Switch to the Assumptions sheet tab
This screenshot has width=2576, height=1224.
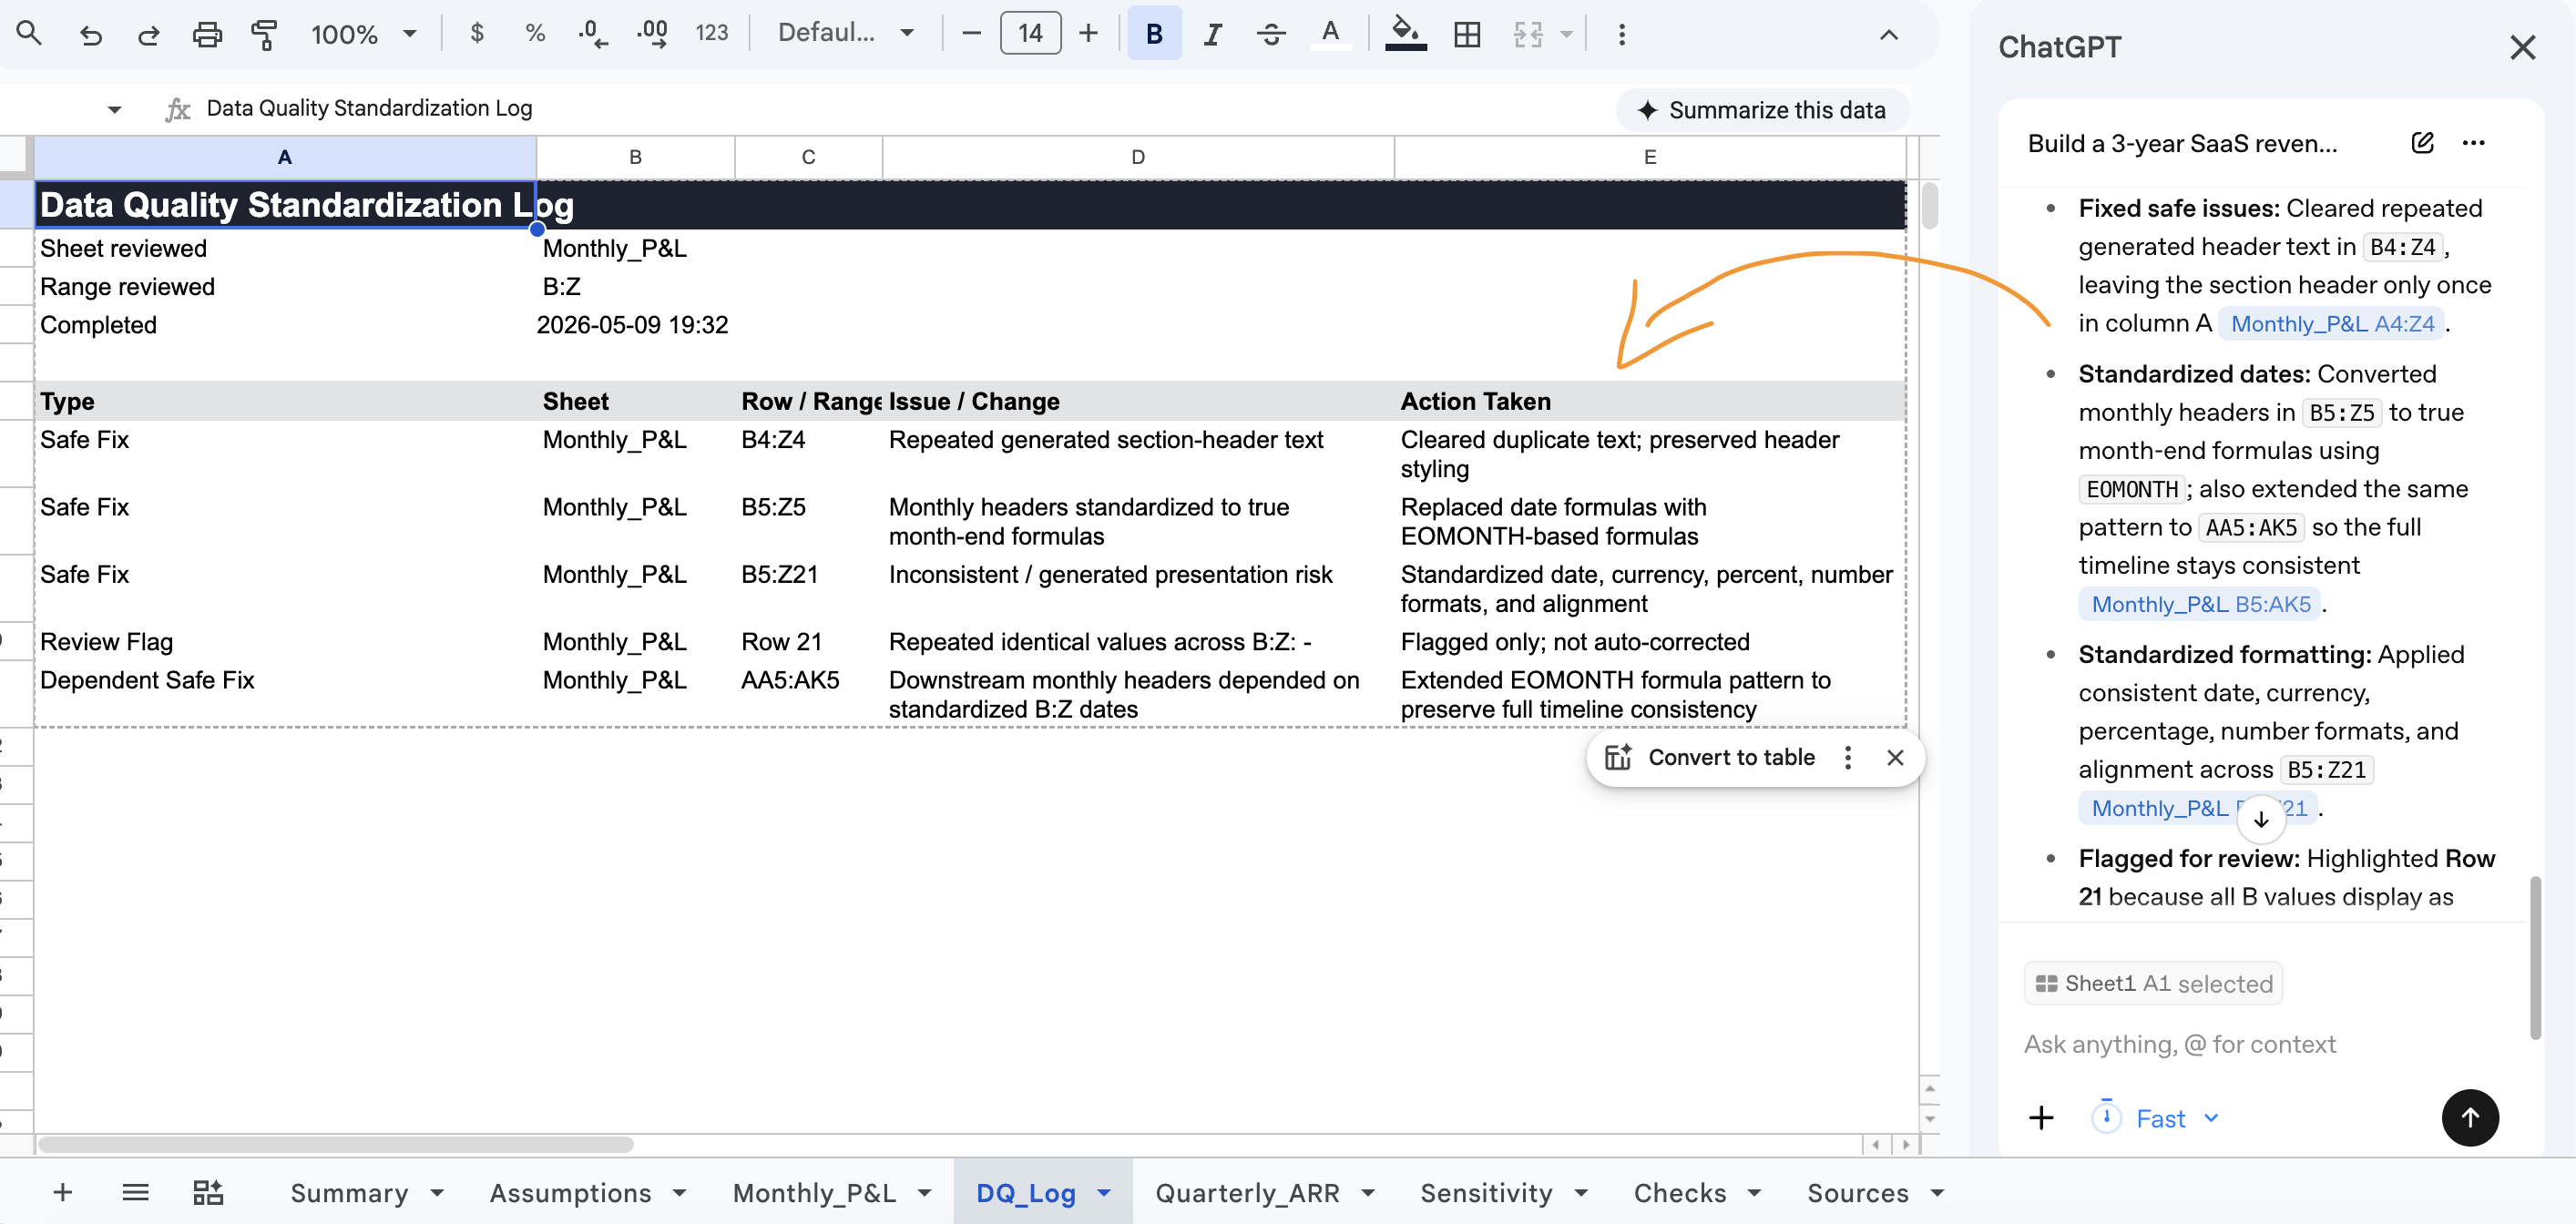coord(570,1193)
